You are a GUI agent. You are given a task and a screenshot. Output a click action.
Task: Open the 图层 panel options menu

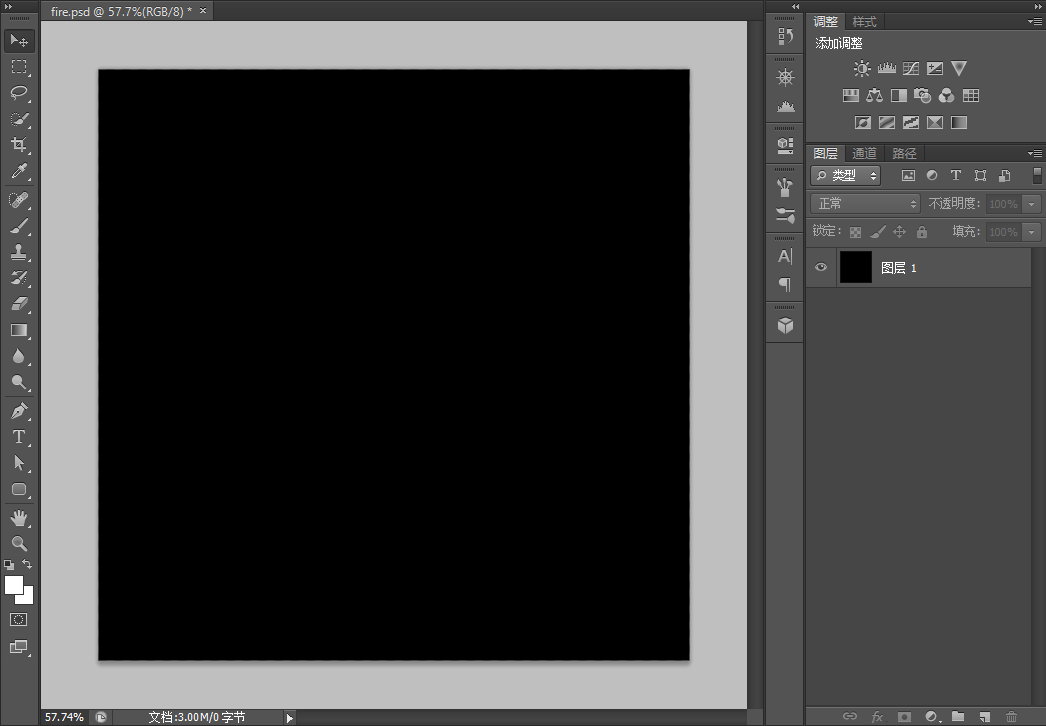[x=1035, y=153]
